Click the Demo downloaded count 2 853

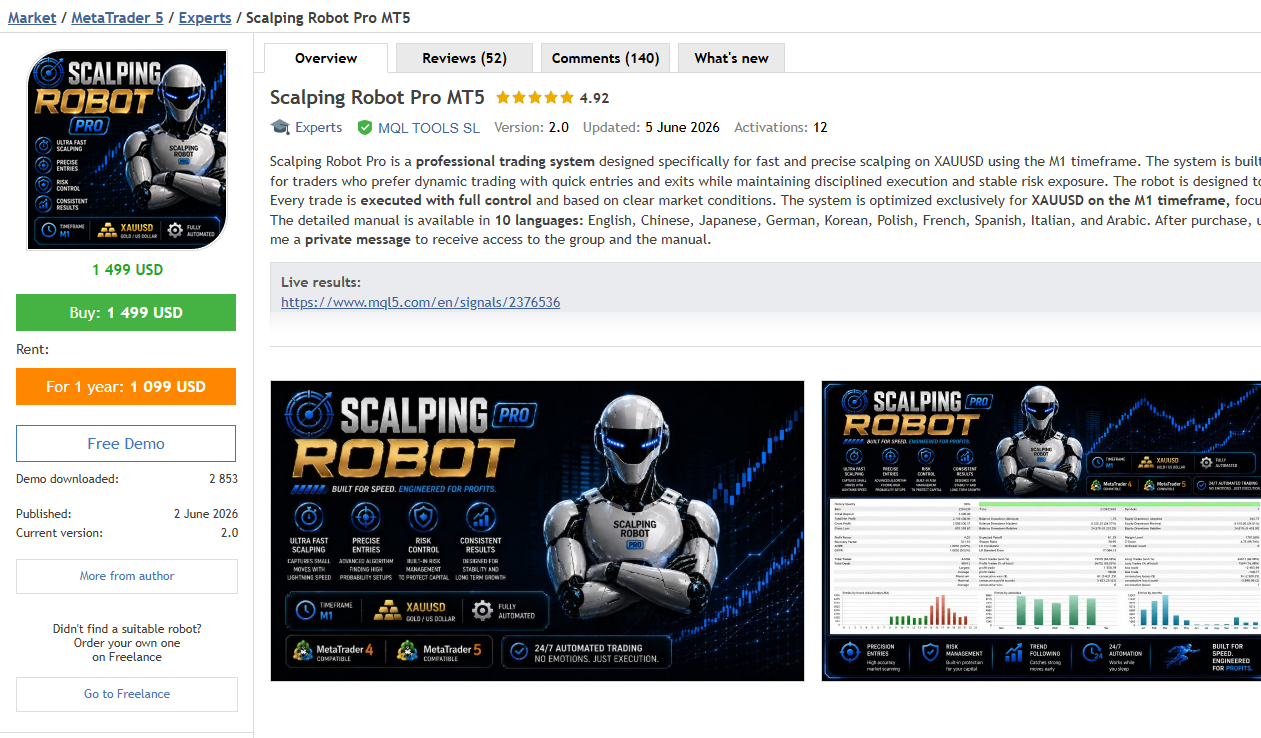(x=223, y=479)
